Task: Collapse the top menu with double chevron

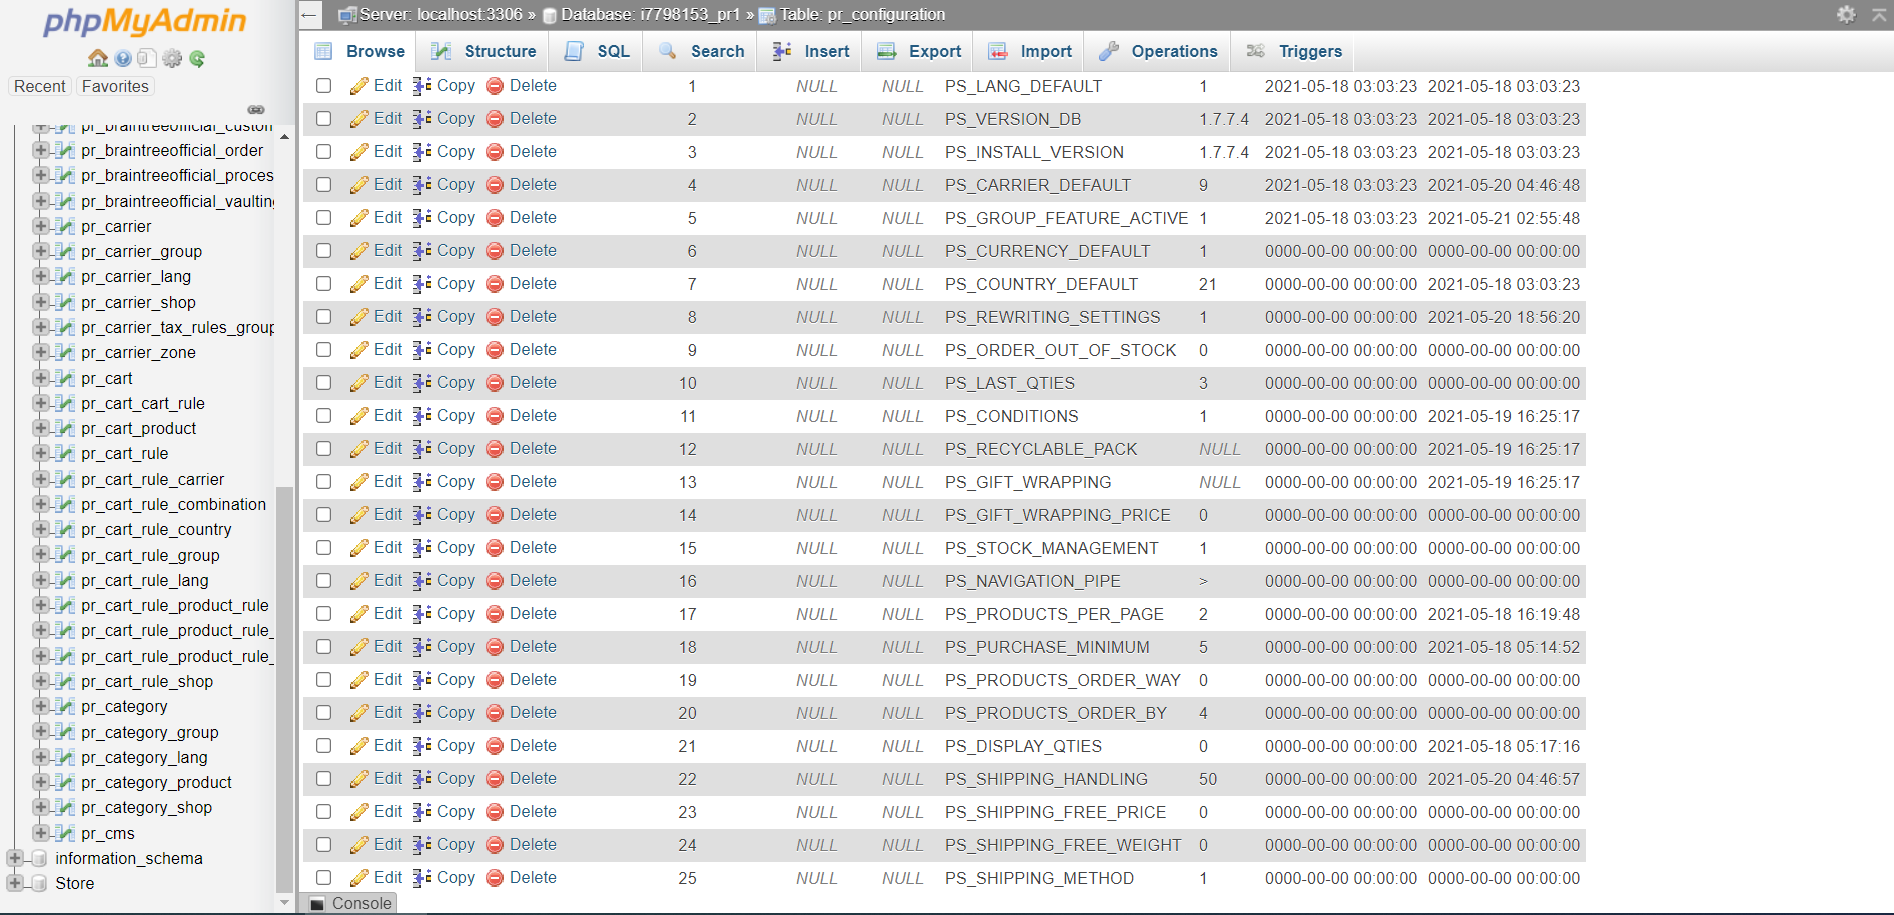Action: tap(1879, 14)
